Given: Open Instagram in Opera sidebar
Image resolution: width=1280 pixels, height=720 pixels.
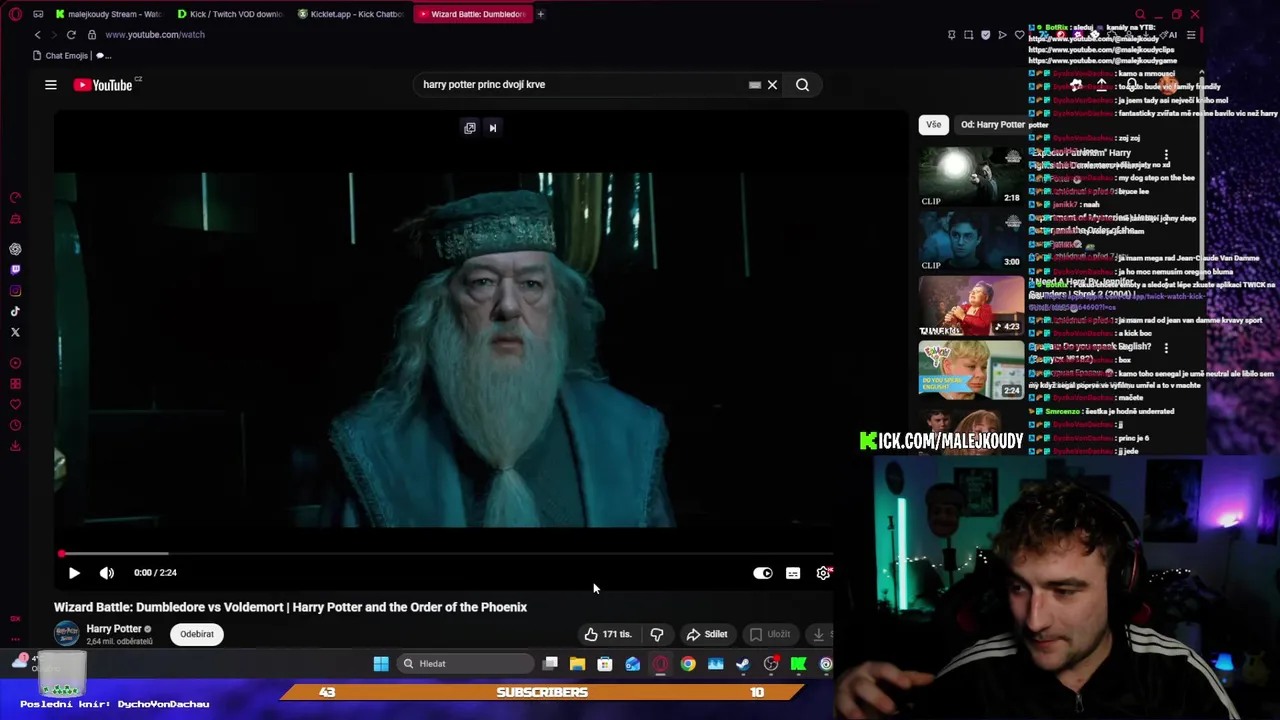Looking at the screenshot, I should 15,291.
